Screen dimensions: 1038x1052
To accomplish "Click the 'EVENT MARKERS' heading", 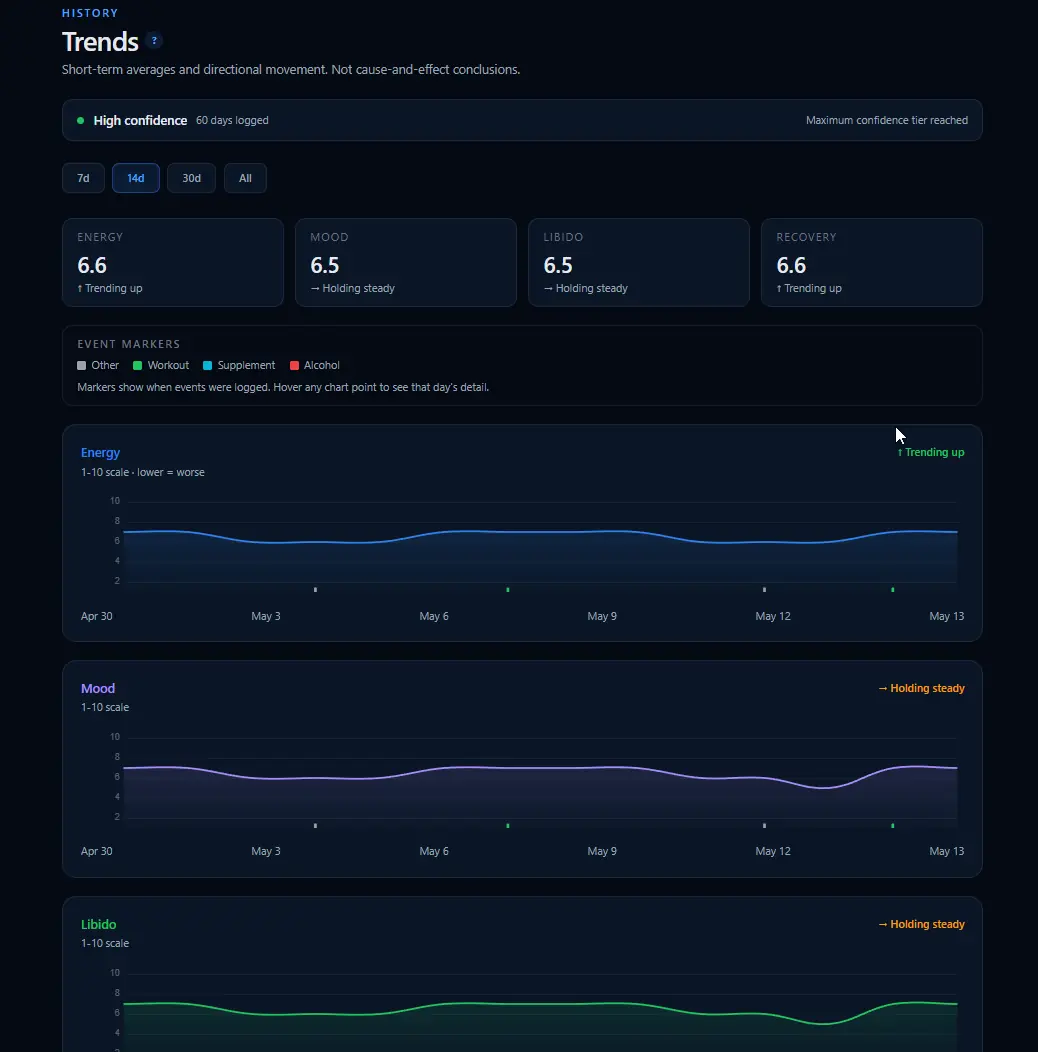I will pyautogui.click(x=129, y=344).
